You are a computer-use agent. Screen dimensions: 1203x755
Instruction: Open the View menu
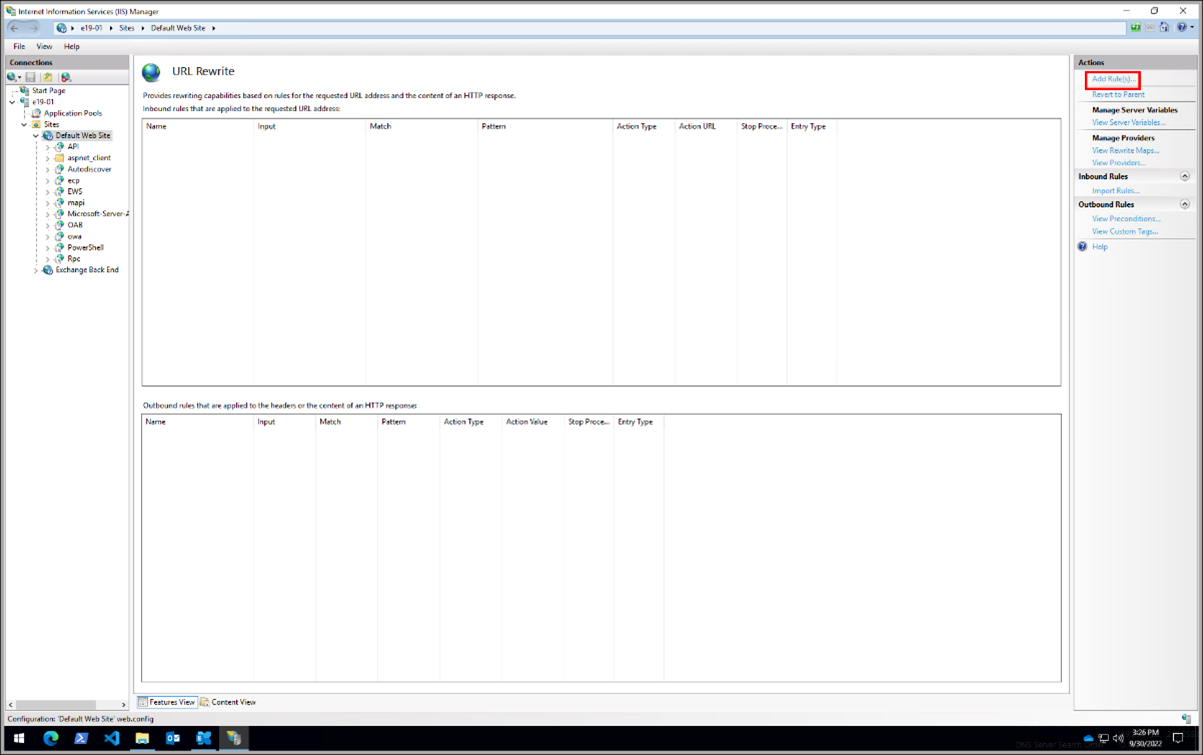click(44, 46)
